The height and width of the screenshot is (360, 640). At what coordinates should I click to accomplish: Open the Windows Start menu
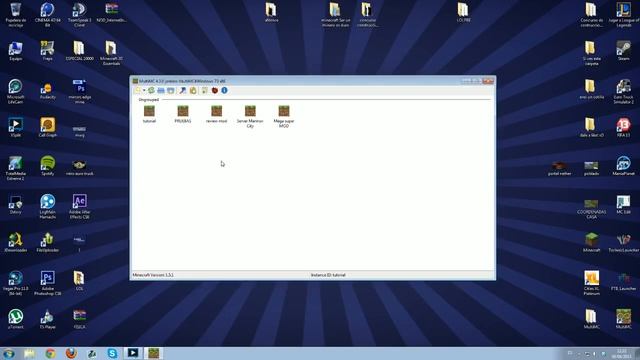[x=9, y=353]
